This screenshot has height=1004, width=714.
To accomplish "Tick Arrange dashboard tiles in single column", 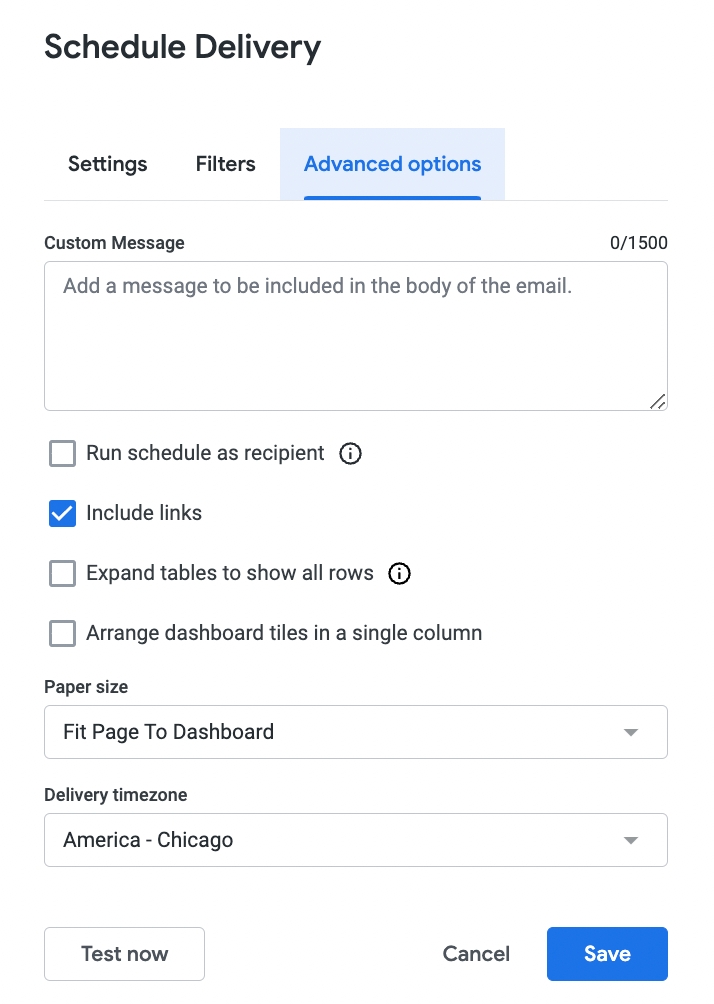I will click(63, 634).
